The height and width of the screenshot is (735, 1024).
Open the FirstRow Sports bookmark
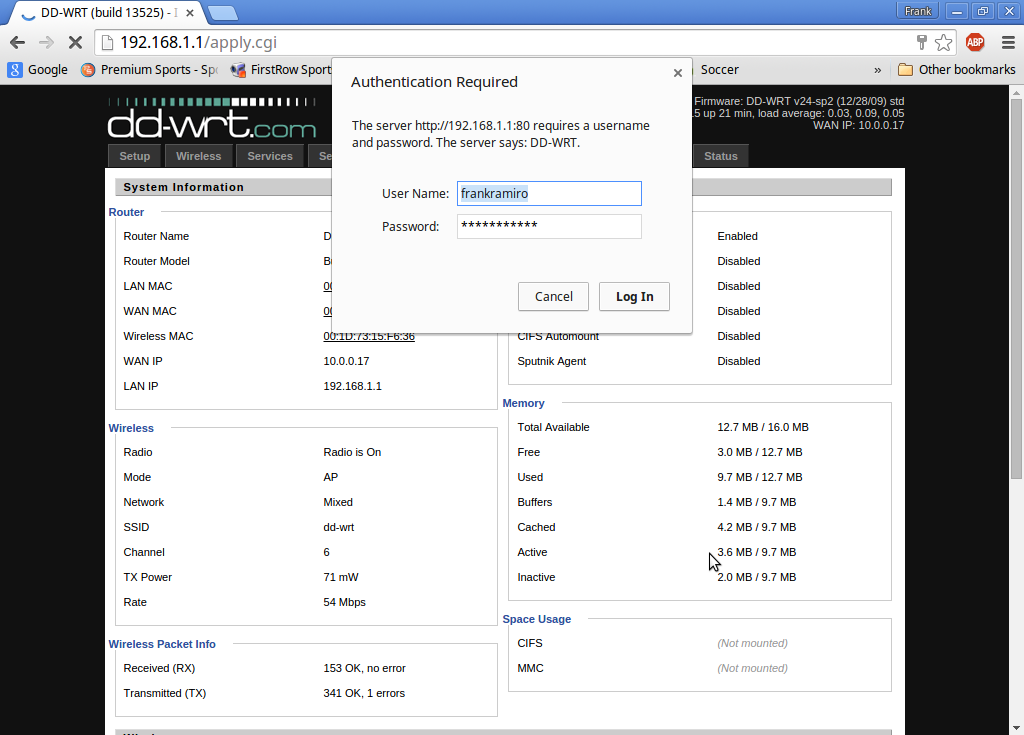click(x=281, y=69)
